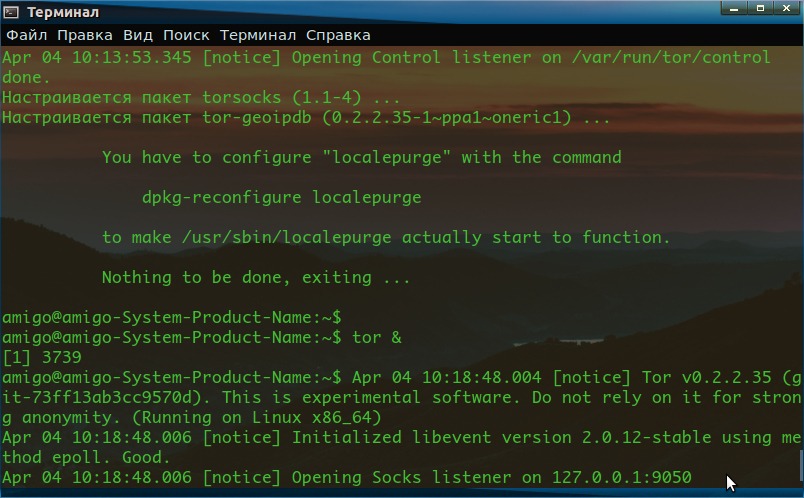Click the title text 'Терминал' in title bar
This screenshot has width=804, height=498.
pyautogui.click(x=63, y=12)
